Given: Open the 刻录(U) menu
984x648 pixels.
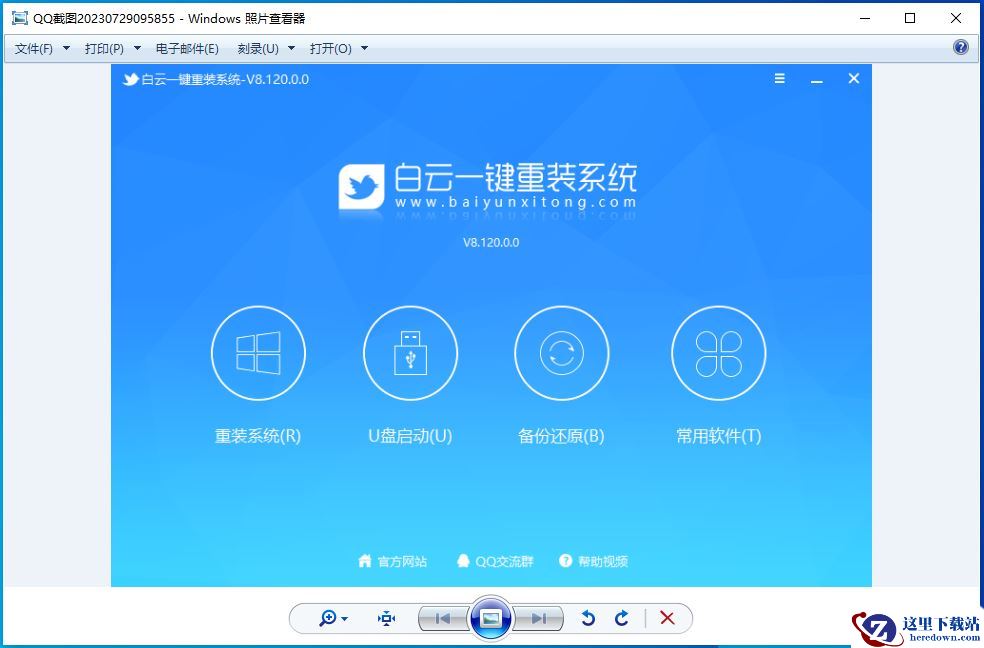Looking at the screenshot, I should pyautogui.click(x=258, y=49).
